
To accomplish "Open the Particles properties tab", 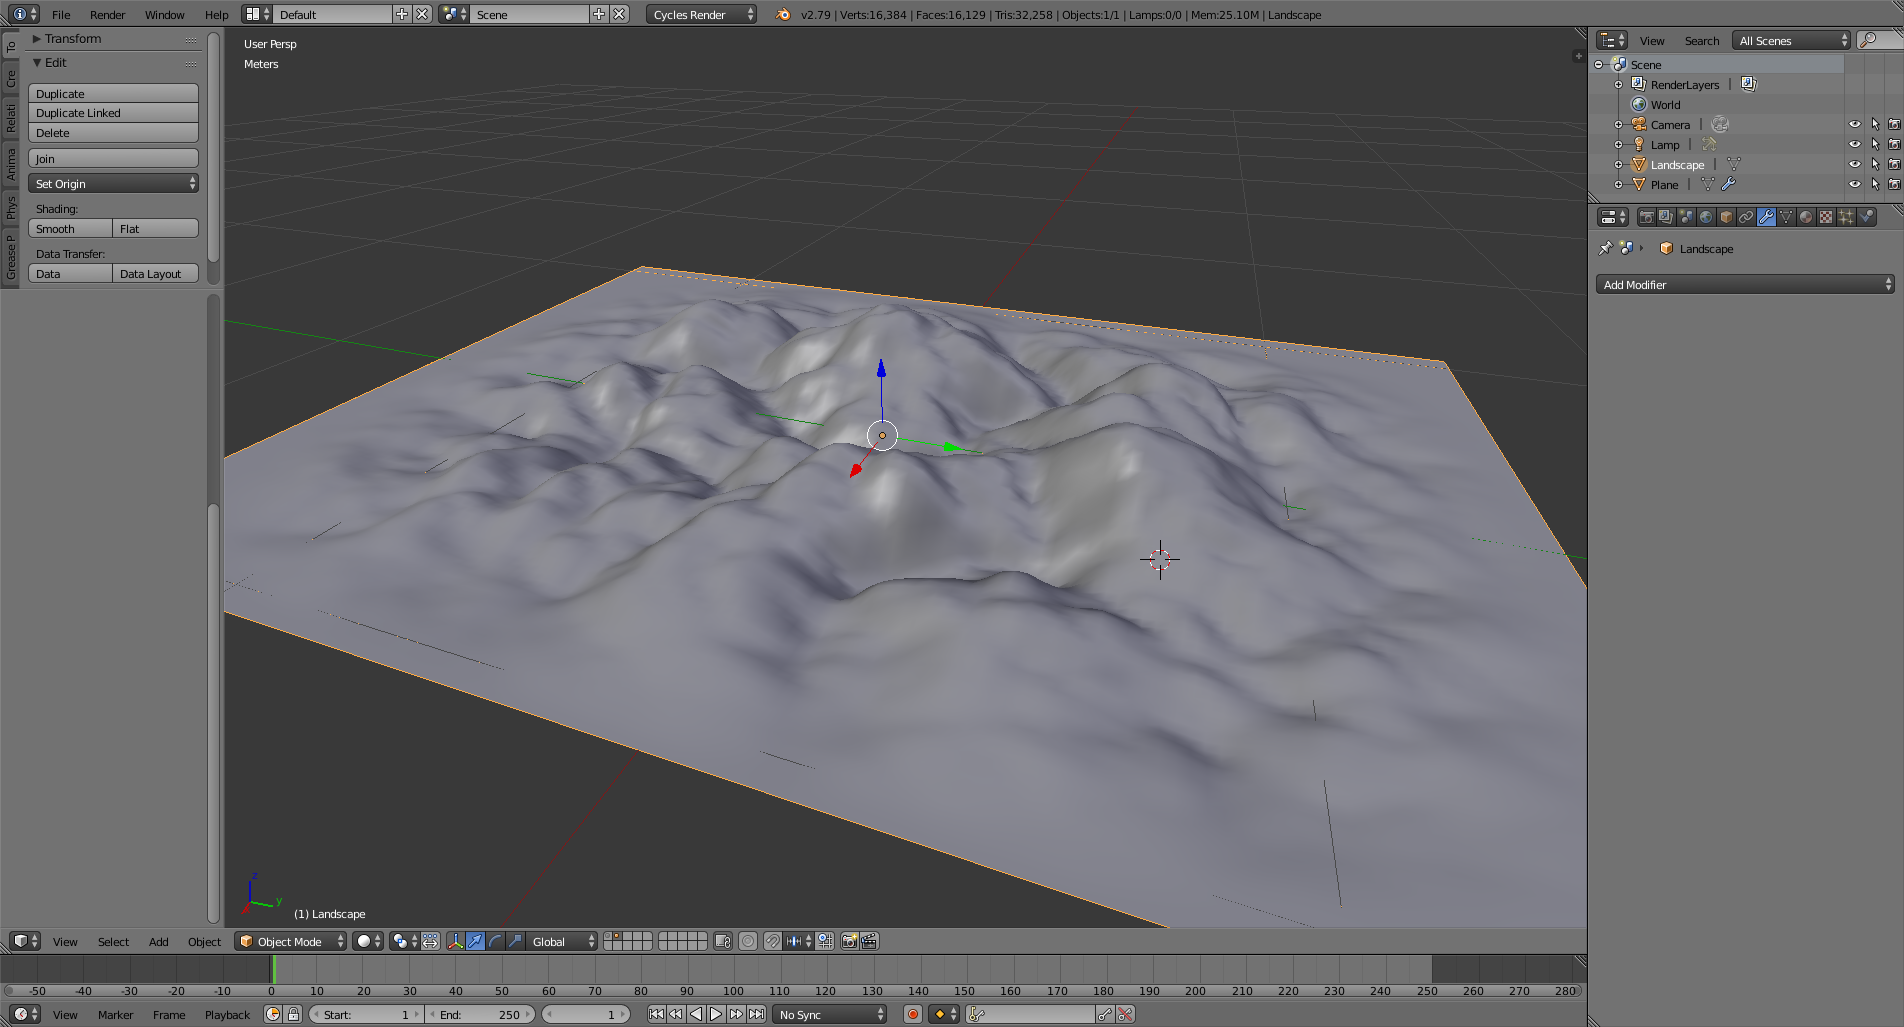I will [1846, 217].
